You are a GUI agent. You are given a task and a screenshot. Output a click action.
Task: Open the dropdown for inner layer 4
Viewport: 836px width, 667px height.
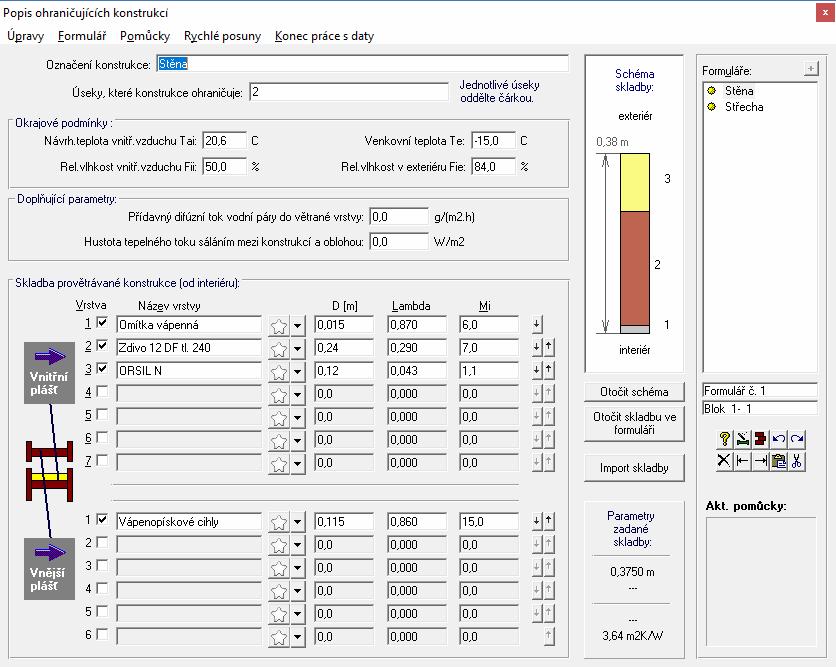[298, 395]
